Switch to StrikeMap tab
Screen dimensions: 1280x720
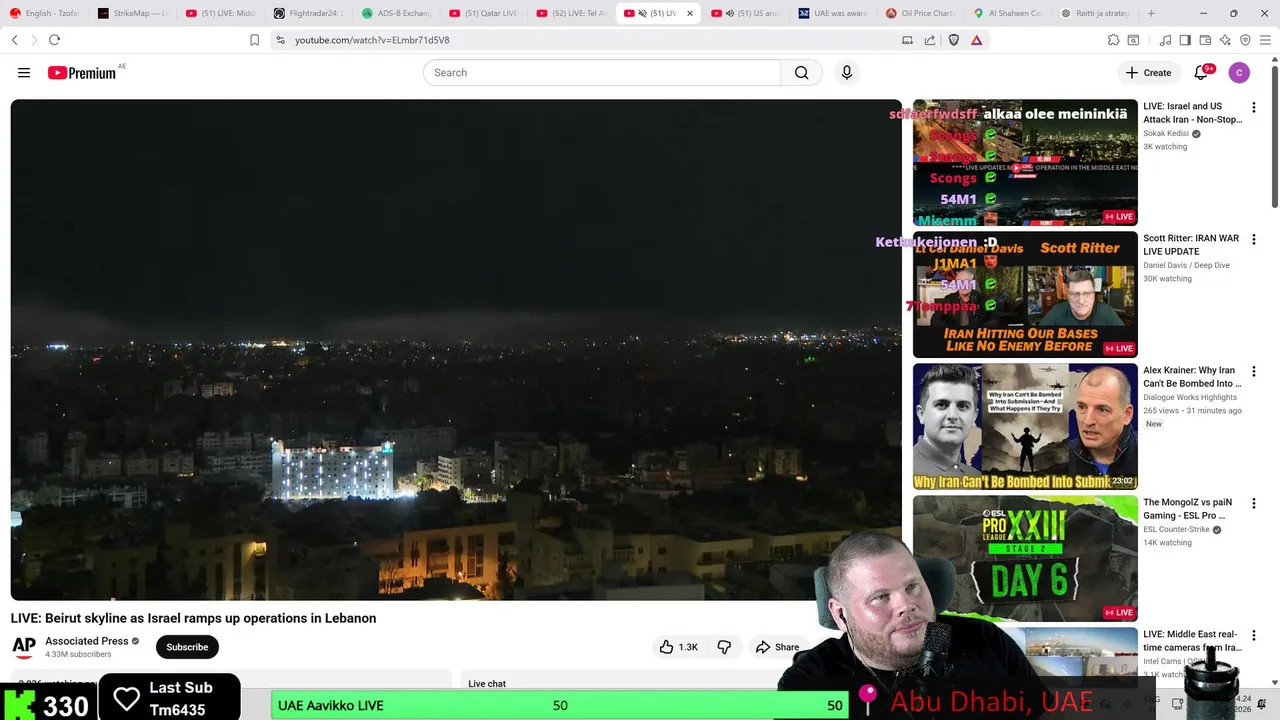132,13
